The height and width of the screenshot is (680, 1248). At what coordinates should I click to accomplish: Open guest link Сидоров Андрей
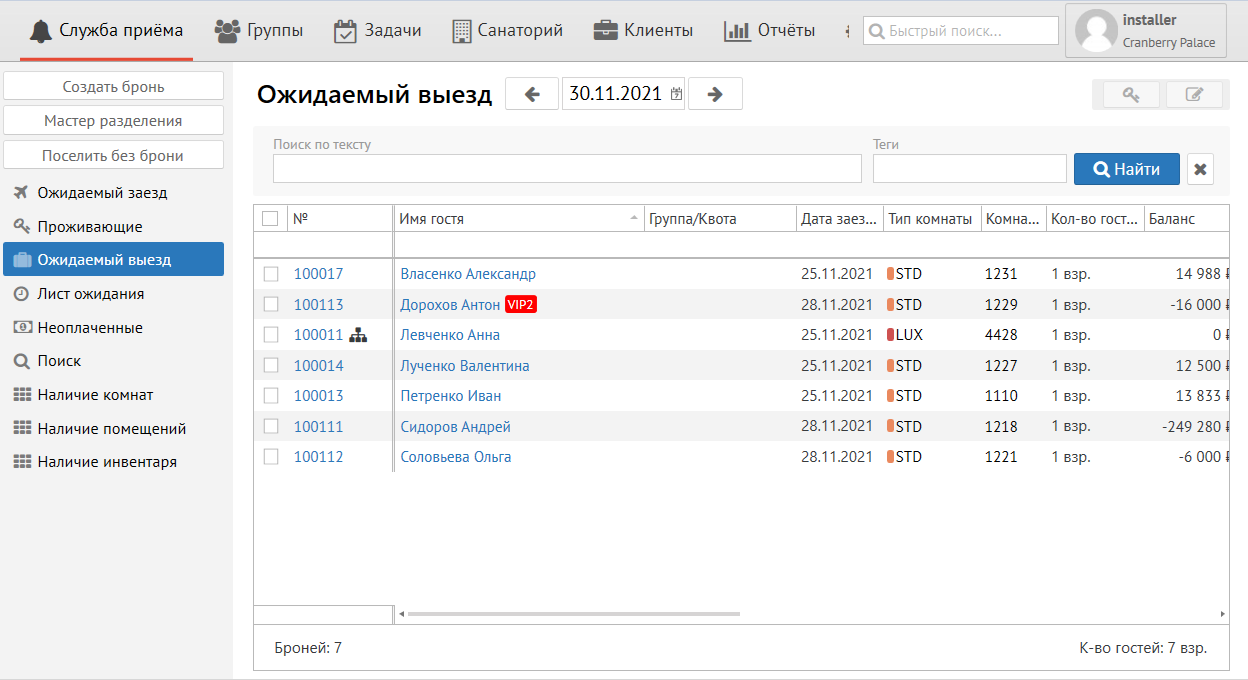[455, 427]
